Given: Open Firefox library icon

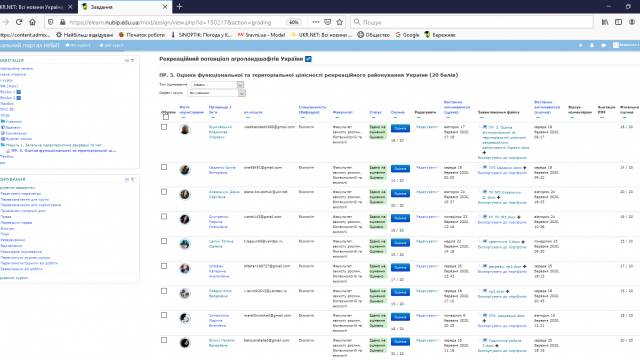Looking at the screenshot, I should click(x=605, y=22).
